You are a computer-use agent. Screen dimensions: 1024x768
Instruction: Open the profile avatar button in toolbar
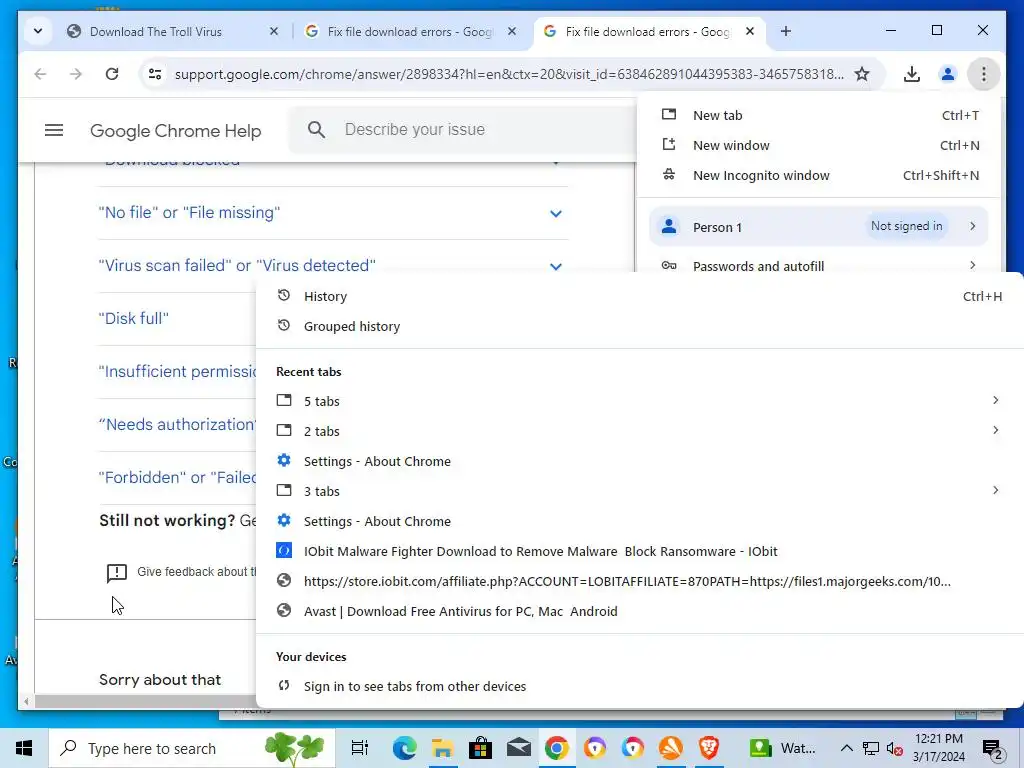(x=948, y=74)
